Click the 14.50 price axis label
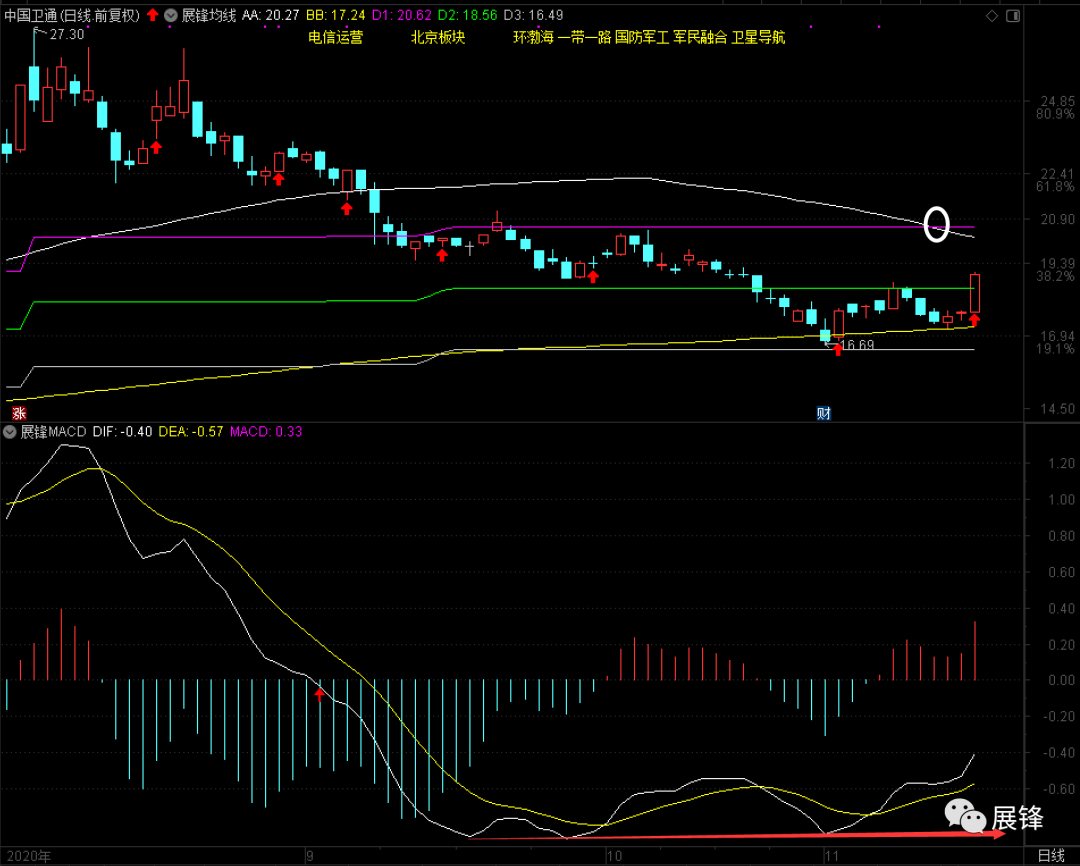 [1057, 409]
